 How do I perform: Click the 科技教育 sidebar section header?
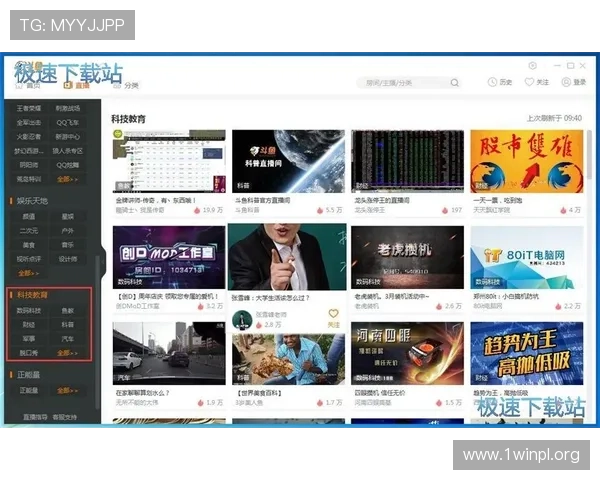click(32, 295)
